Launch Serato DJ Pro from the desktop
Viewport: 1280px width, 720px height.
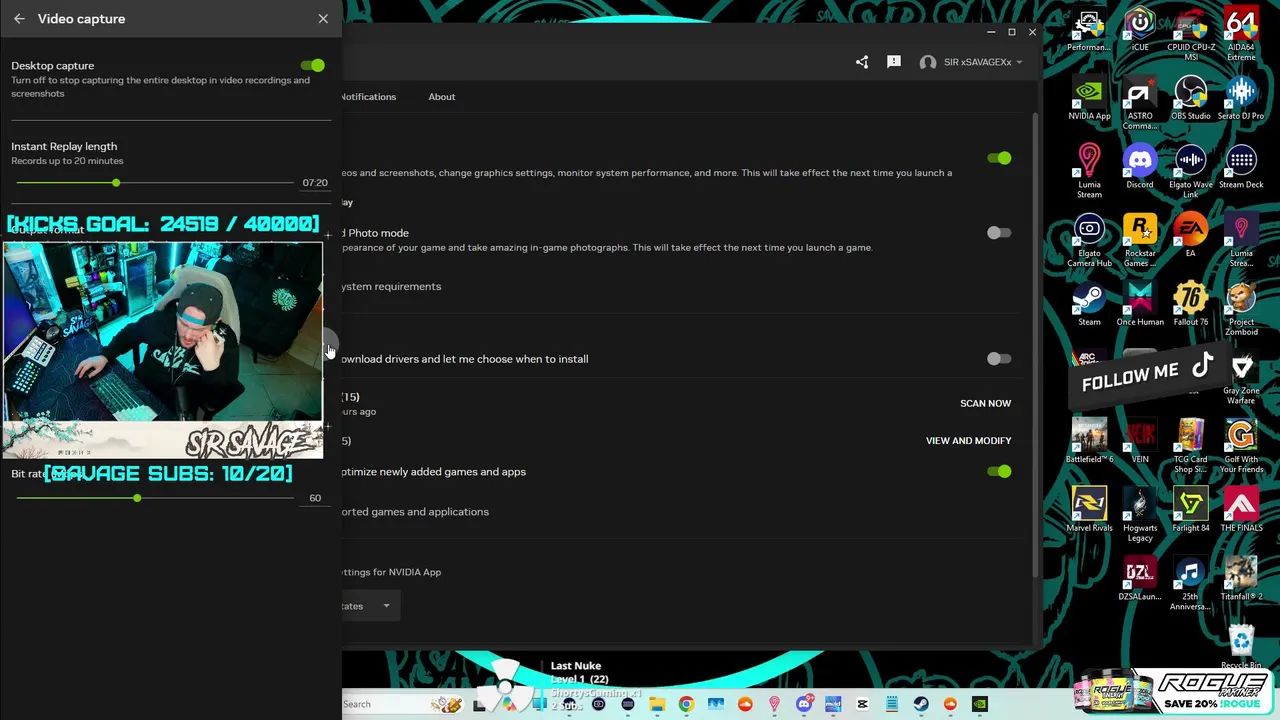coord(1241,100)
